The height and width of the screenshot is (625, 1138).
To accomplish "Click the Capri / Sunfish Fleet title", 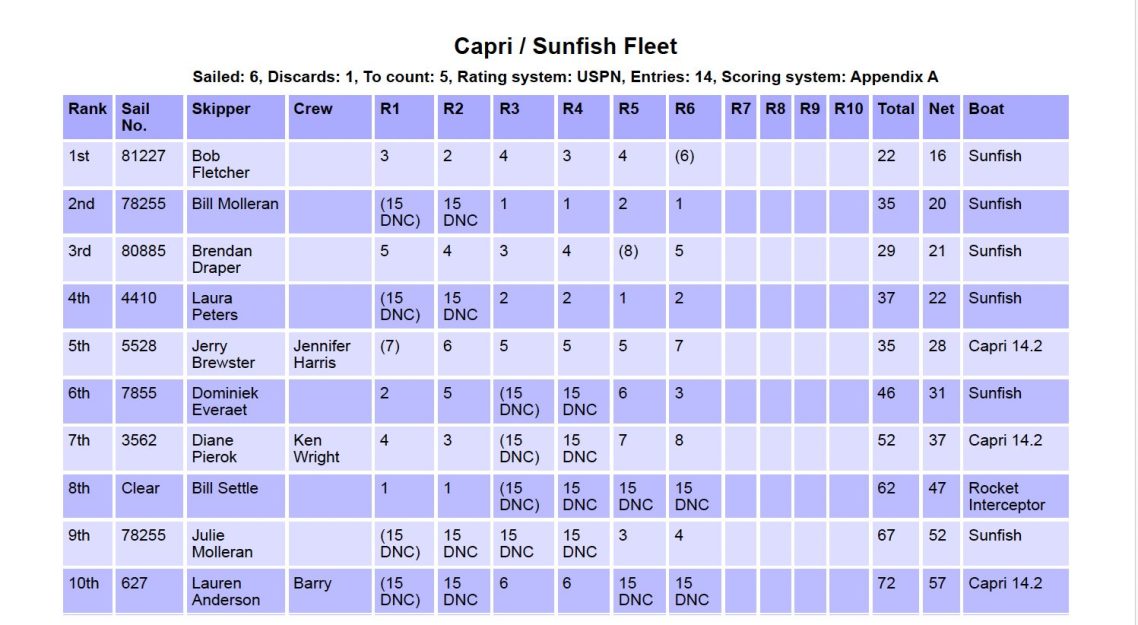I will [x=565, y=46].
